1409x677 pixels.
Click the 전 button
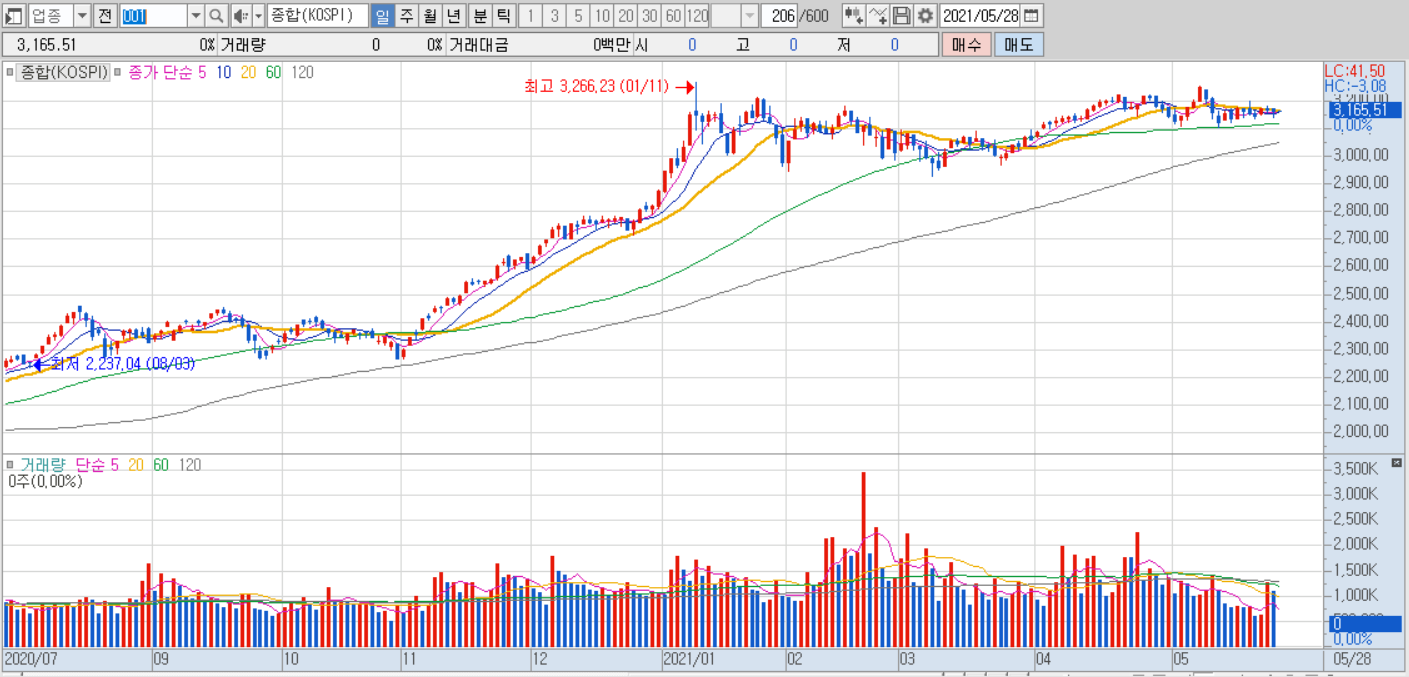tap(105, 15)
